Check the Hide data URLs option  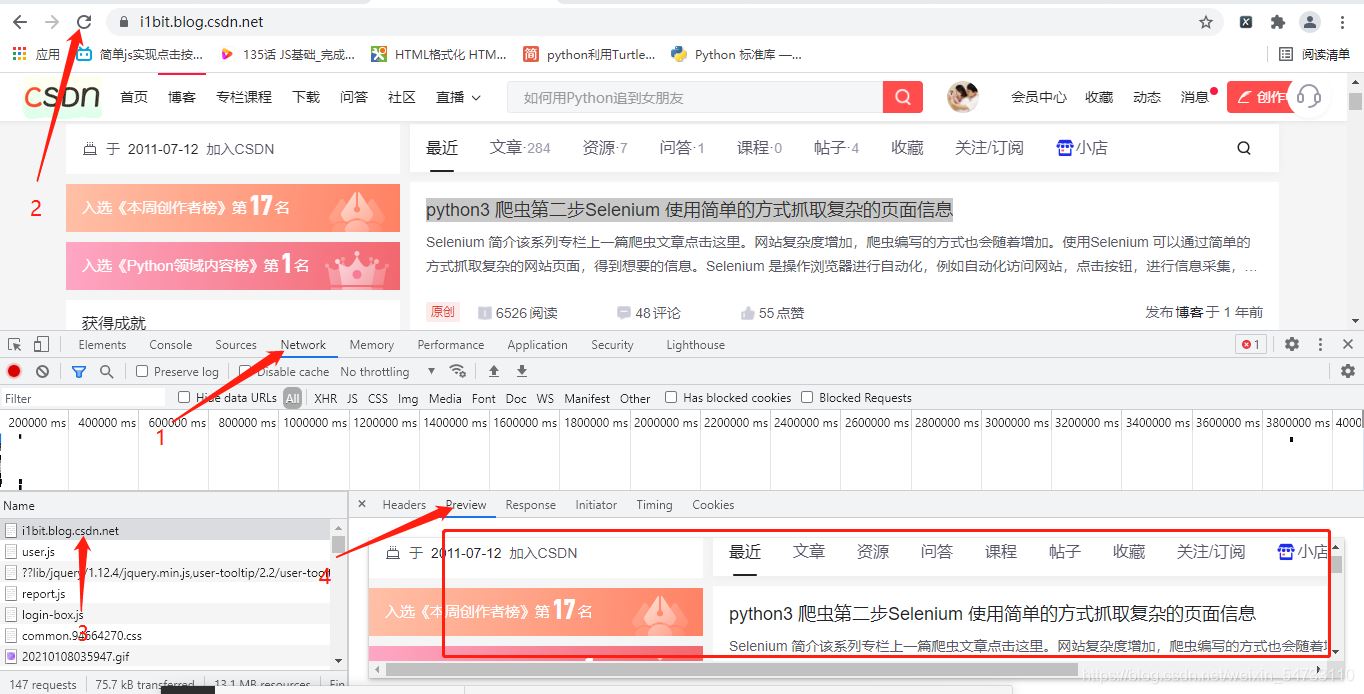click(184, 397)
